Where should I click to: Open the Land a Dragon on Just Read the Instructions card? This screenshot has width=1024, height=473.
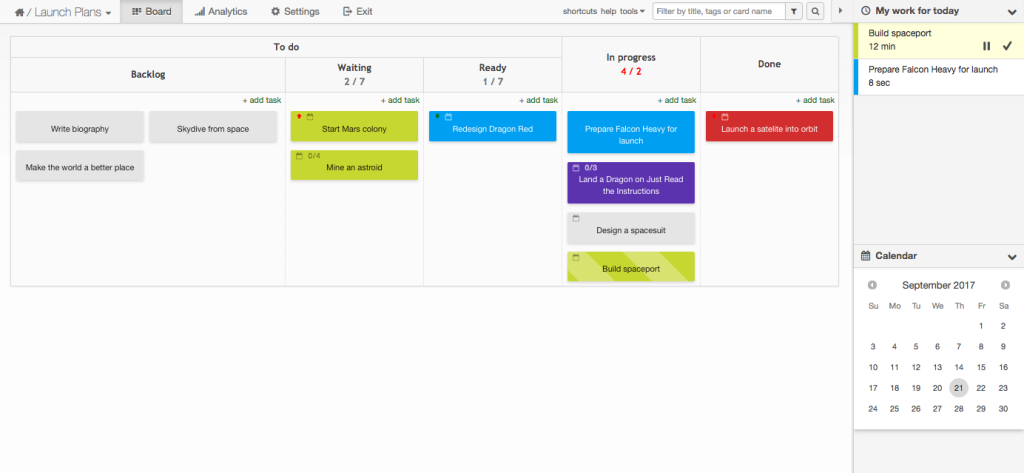(x=631, y=184)
